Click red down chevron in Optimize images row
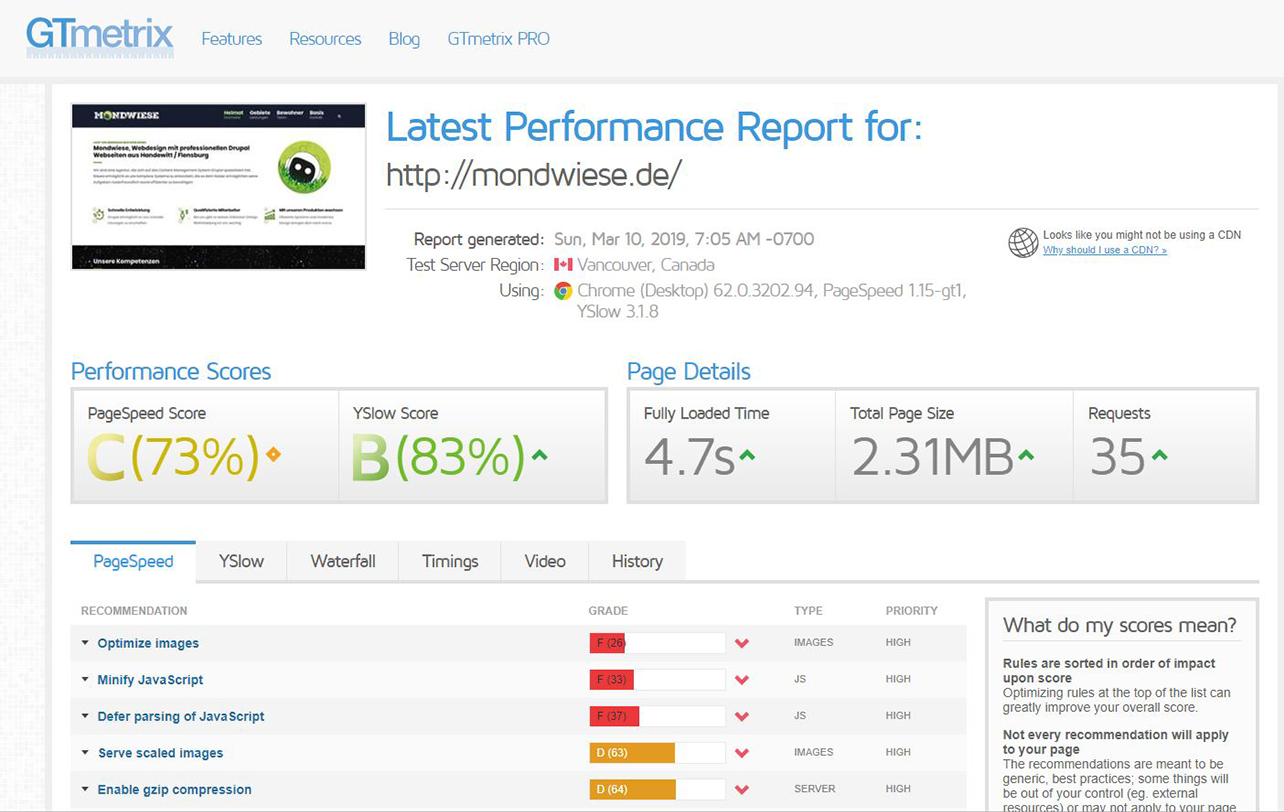Image resolution: width=1284 pixels, height=812 pixels. pos(742,643)
